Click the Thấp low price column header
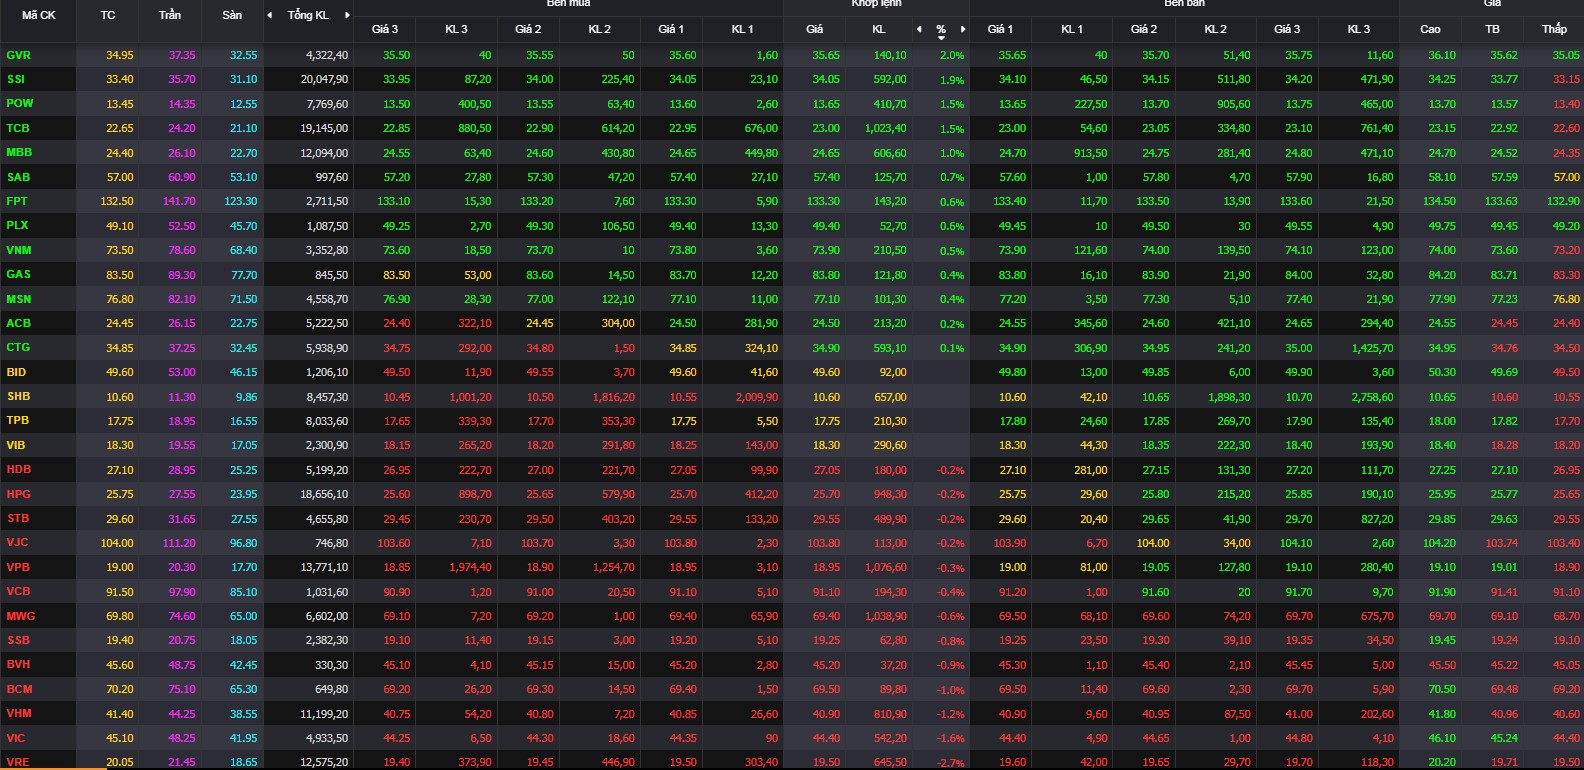Image resolution: width=1584 pixels, height=770 pixels. pos(1554,29)
